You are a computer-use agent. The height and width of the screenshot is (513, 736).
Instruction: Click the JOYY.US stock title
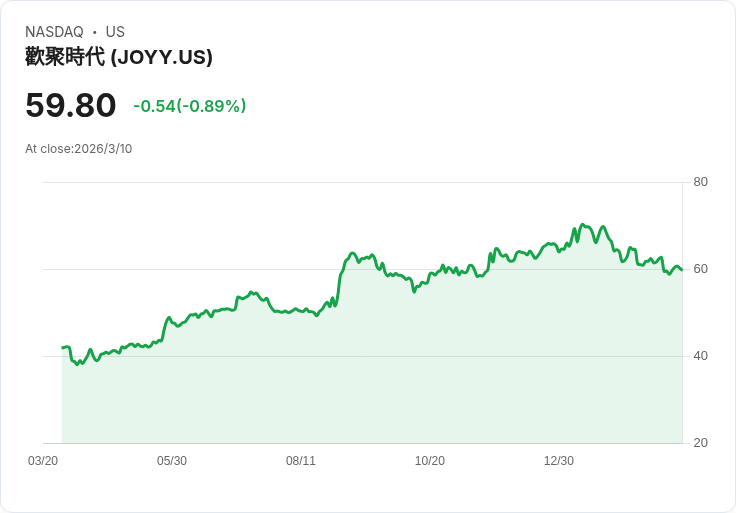pyautogui.click(x=119, y=57)
